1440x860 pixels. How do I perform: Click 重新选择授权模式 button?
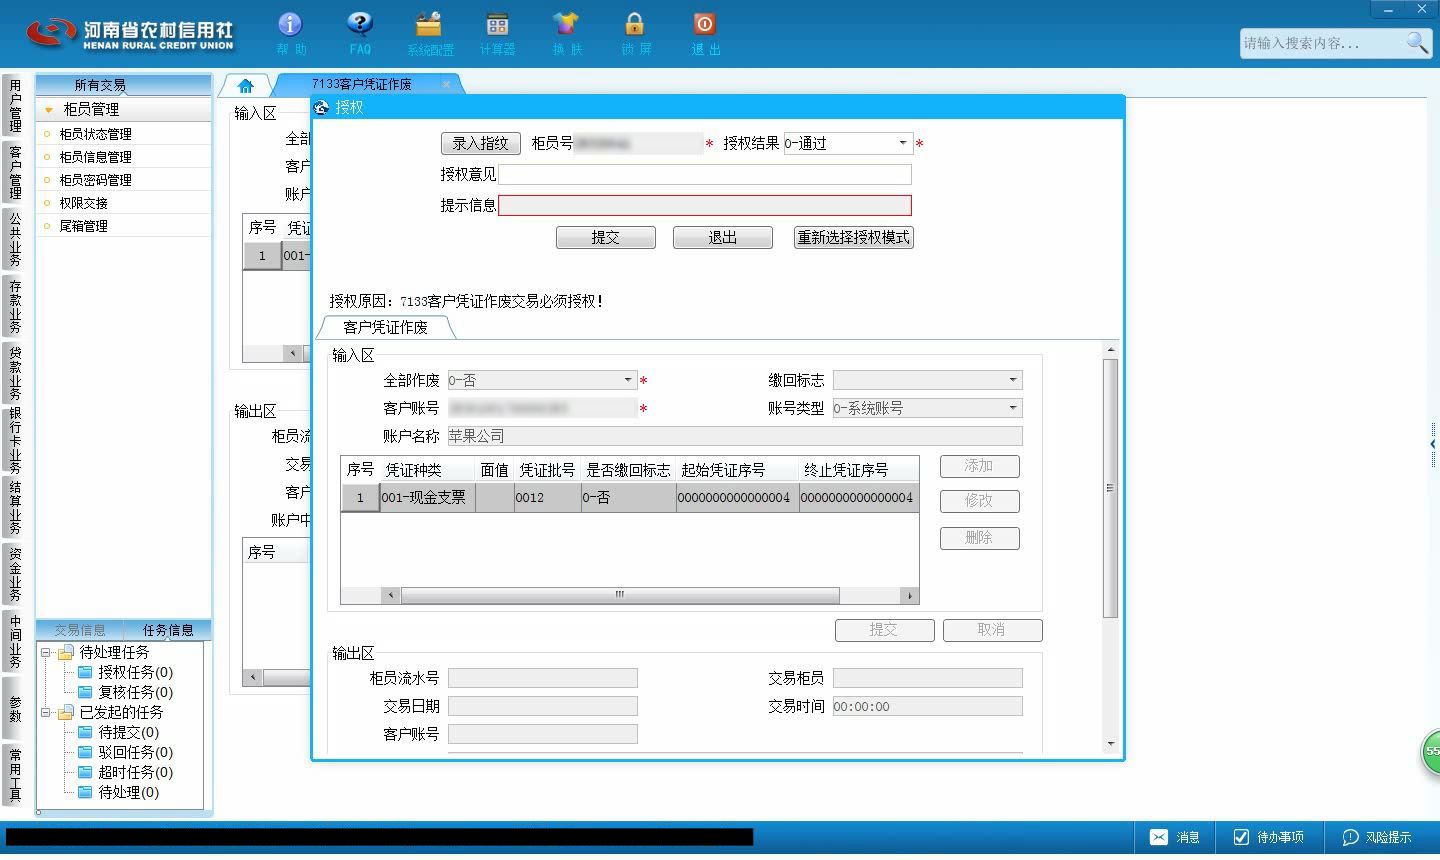click(854, 237)
